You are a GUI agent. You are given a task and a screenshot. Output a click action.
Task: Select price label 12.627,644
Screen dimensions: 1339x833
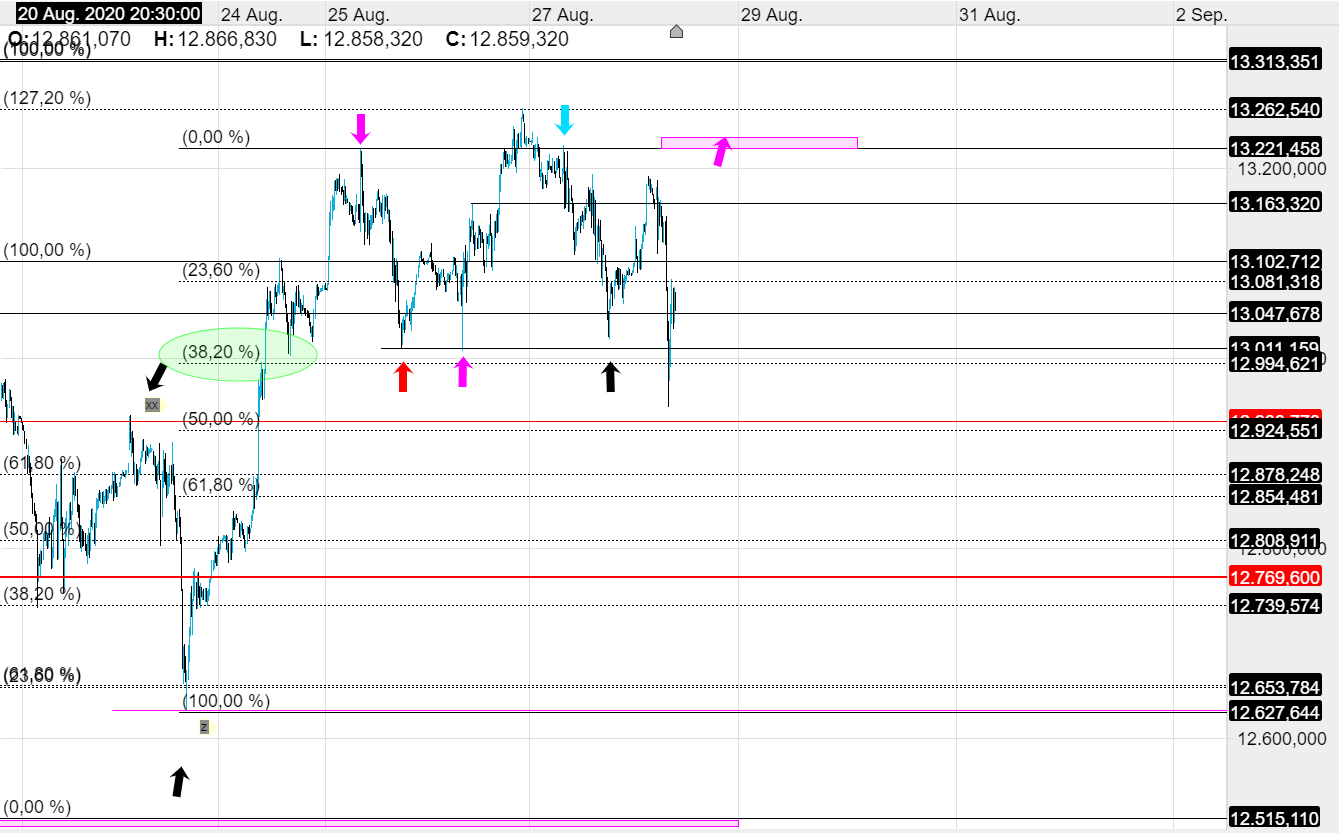[x=1275, y=712]
